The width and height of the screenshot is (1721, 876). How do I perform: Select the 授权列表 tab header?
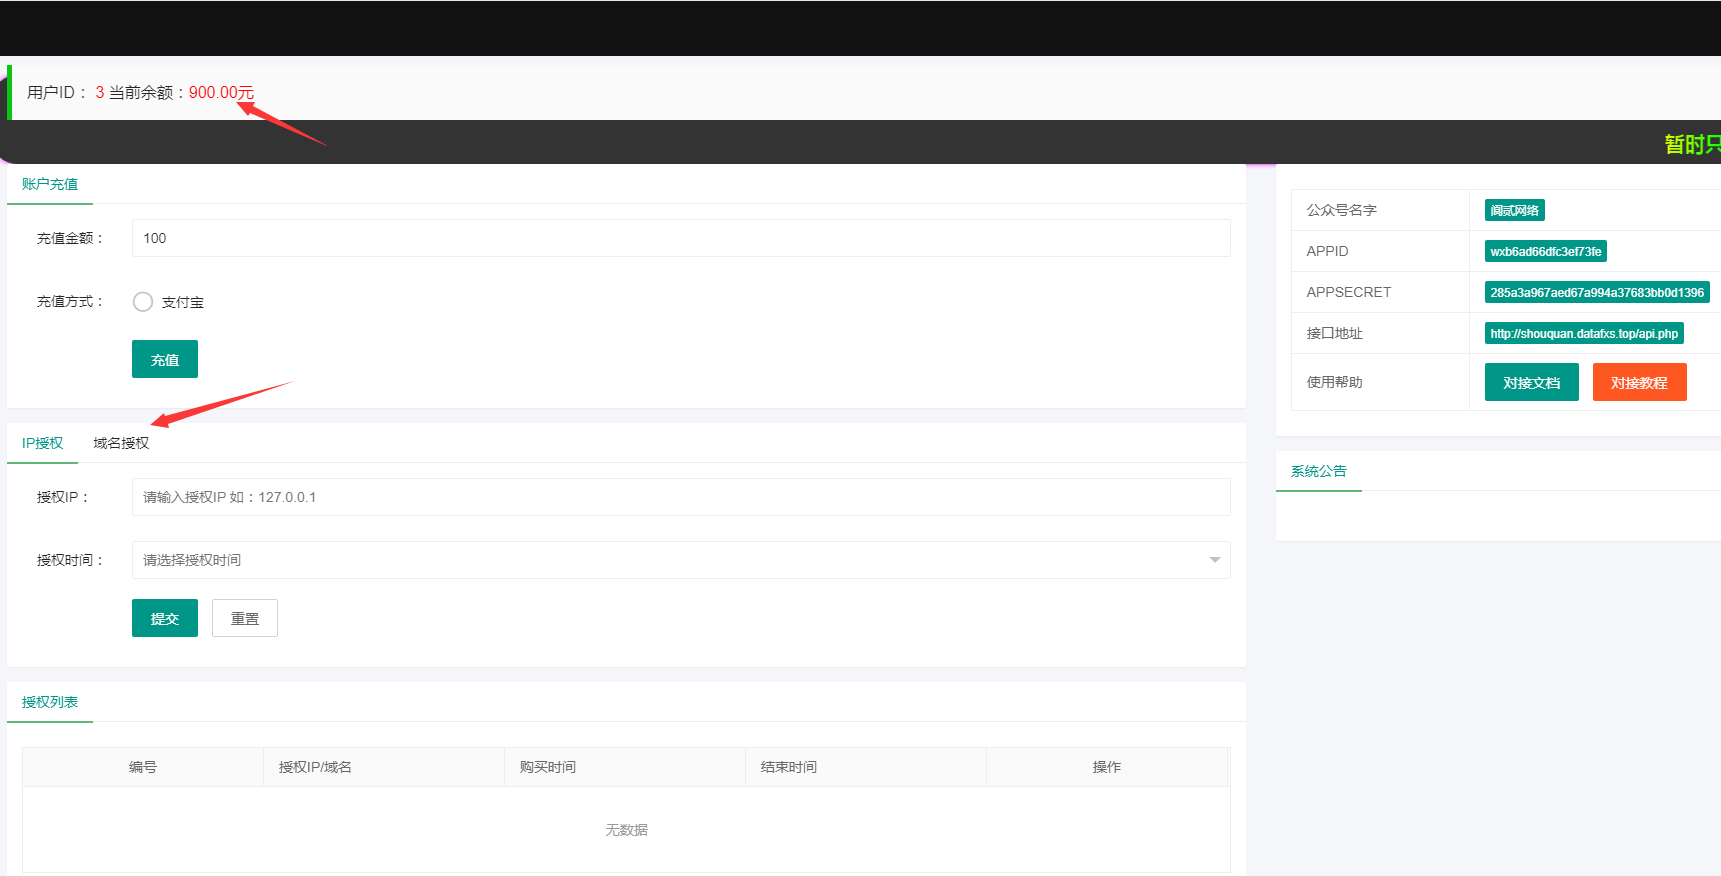50,702
